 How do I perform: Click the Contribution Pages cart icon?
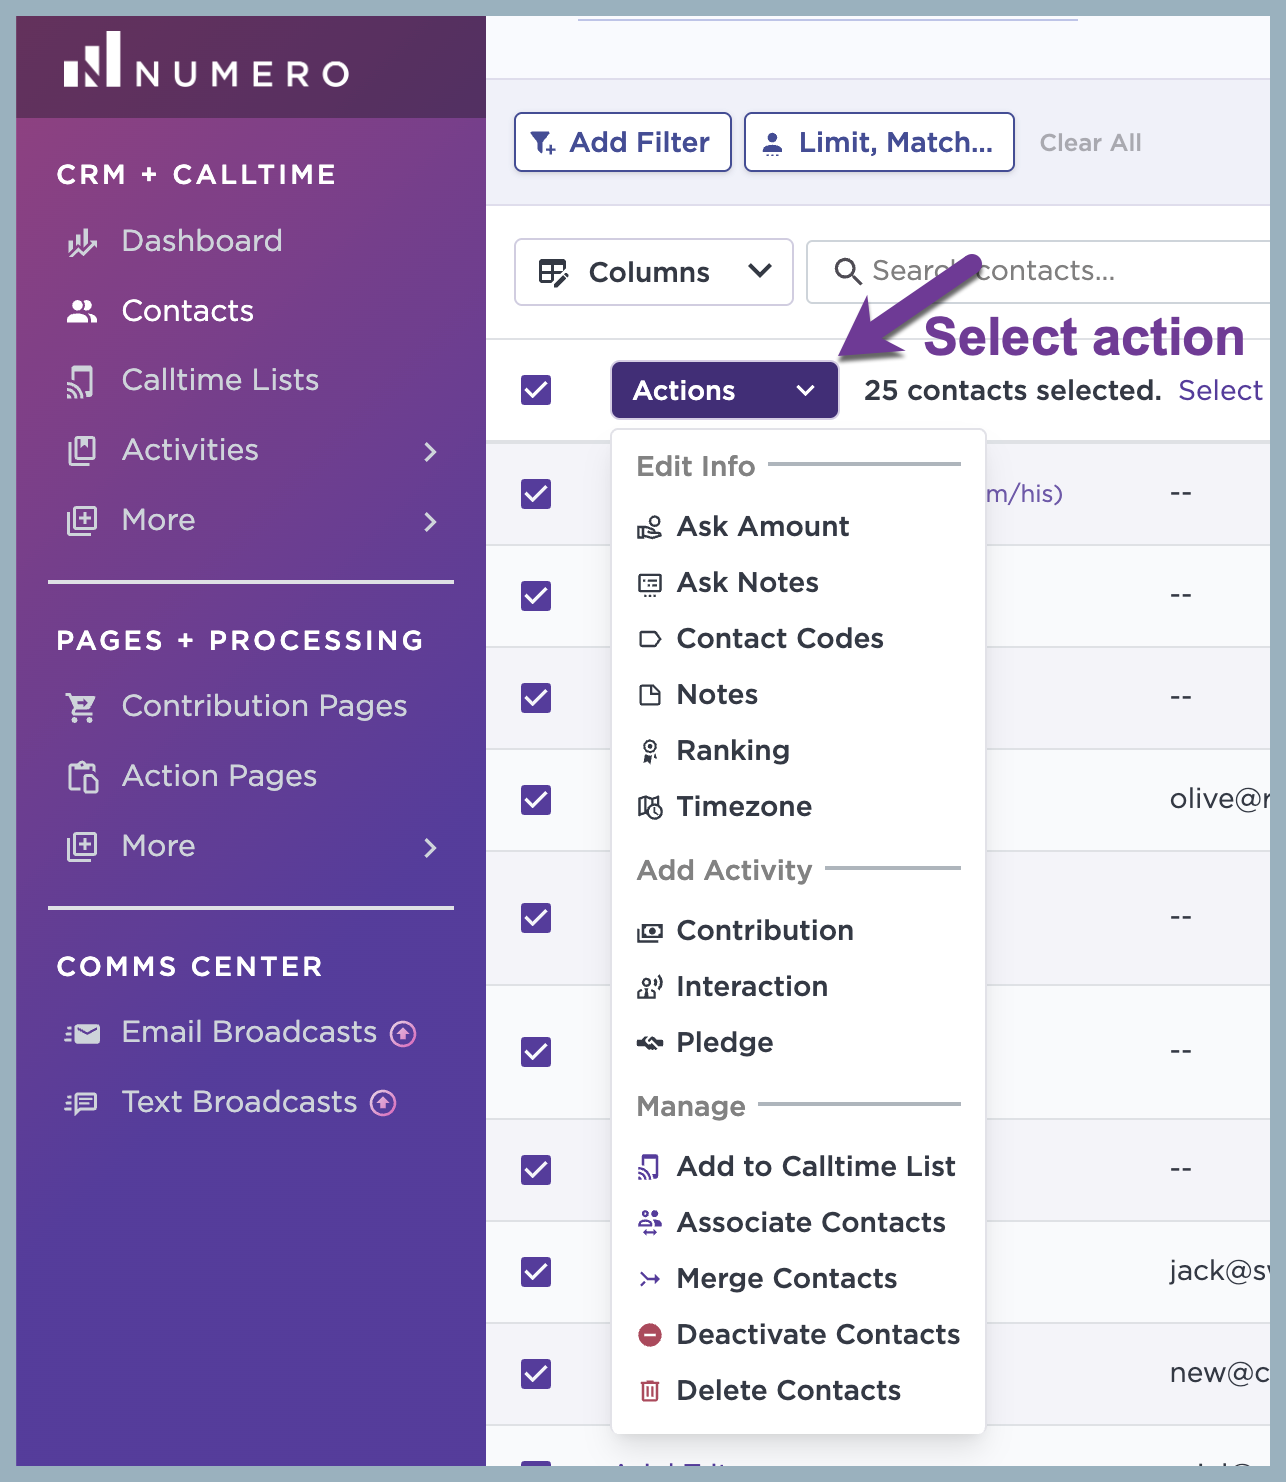tap(82, 707)
